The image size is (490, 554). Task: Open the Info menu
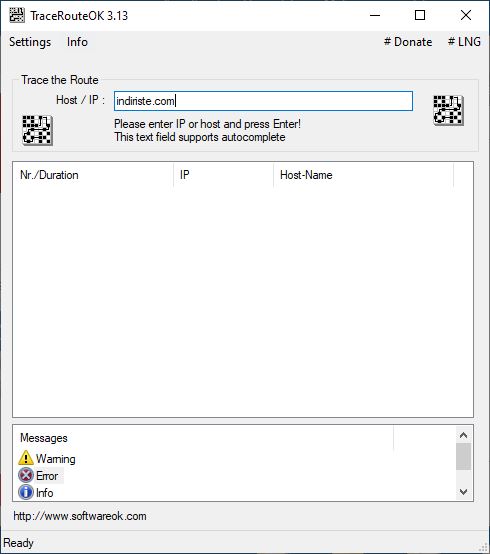[77, 42]
